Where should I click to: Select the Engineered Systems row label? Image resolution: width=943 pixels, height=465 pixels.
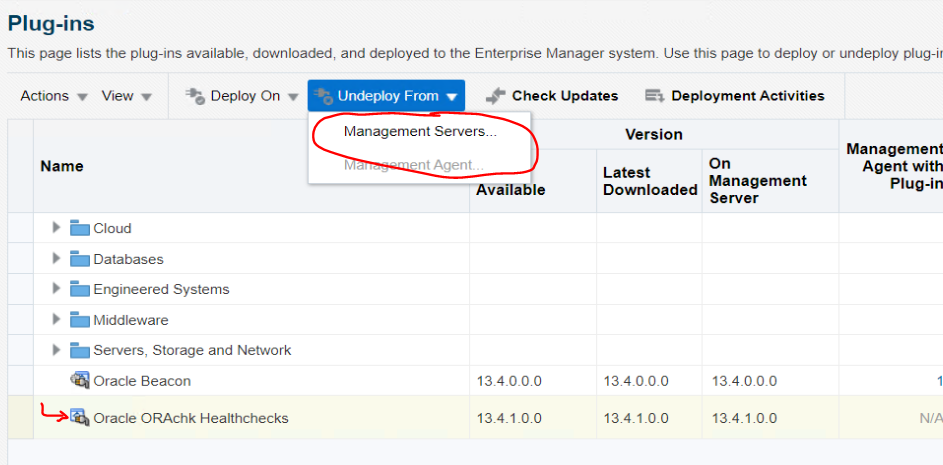(x=161, y=289)
